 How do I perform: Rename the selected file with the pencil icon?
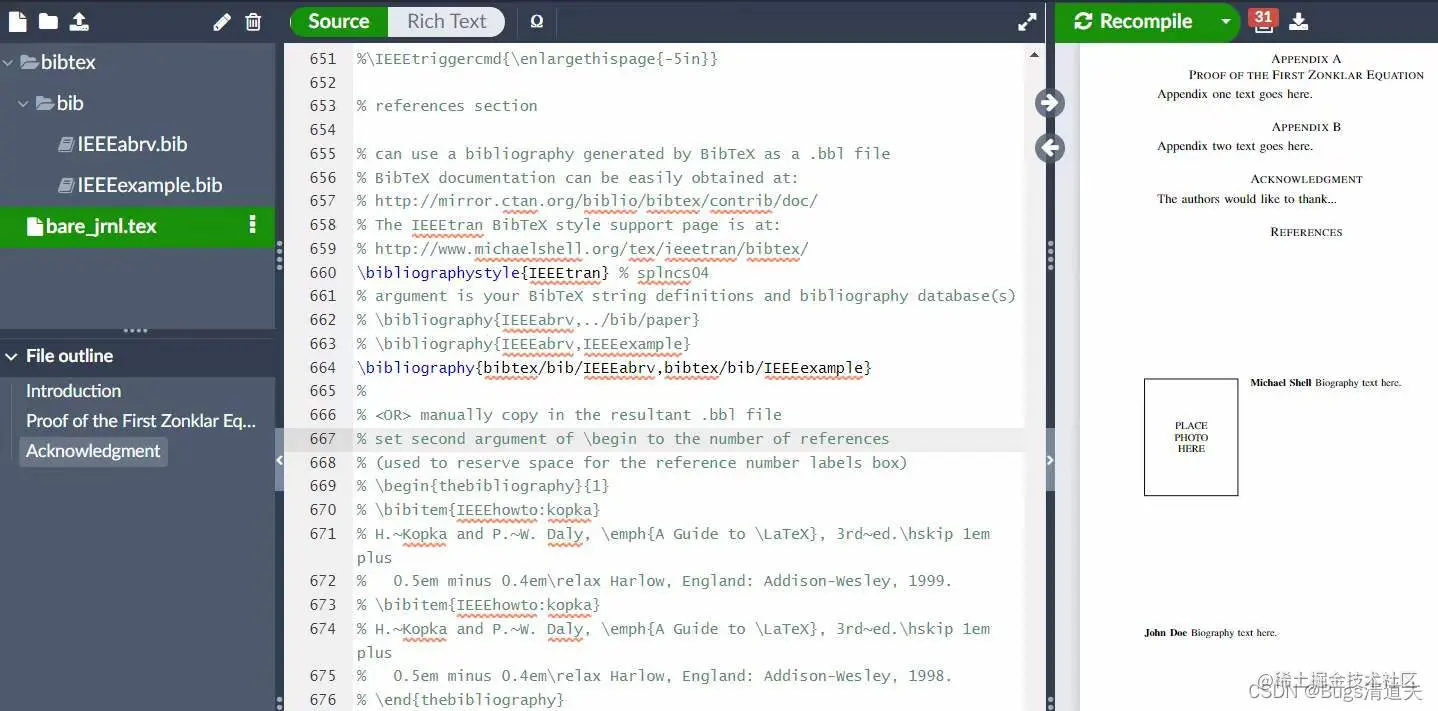(222, 21)
